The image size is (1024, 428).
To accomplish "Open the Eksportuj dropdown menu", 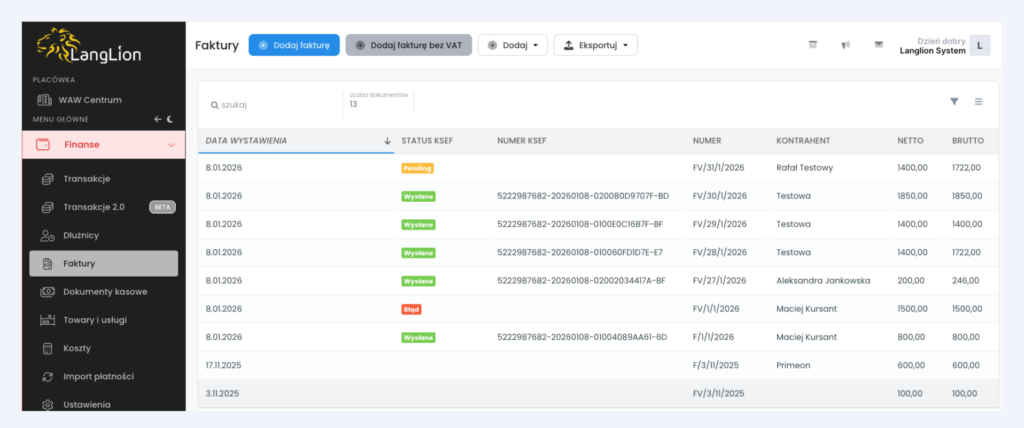I will tap(595, 45).
